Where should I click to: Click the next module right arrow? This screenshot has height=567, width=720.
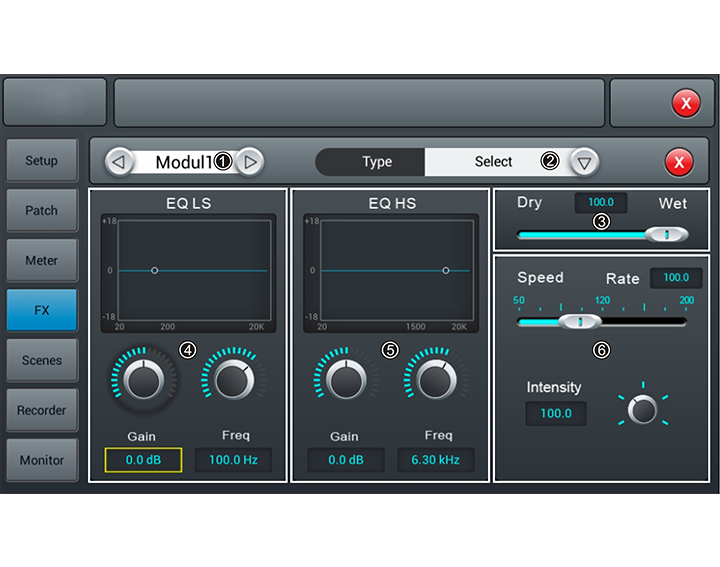pos(250,162)
